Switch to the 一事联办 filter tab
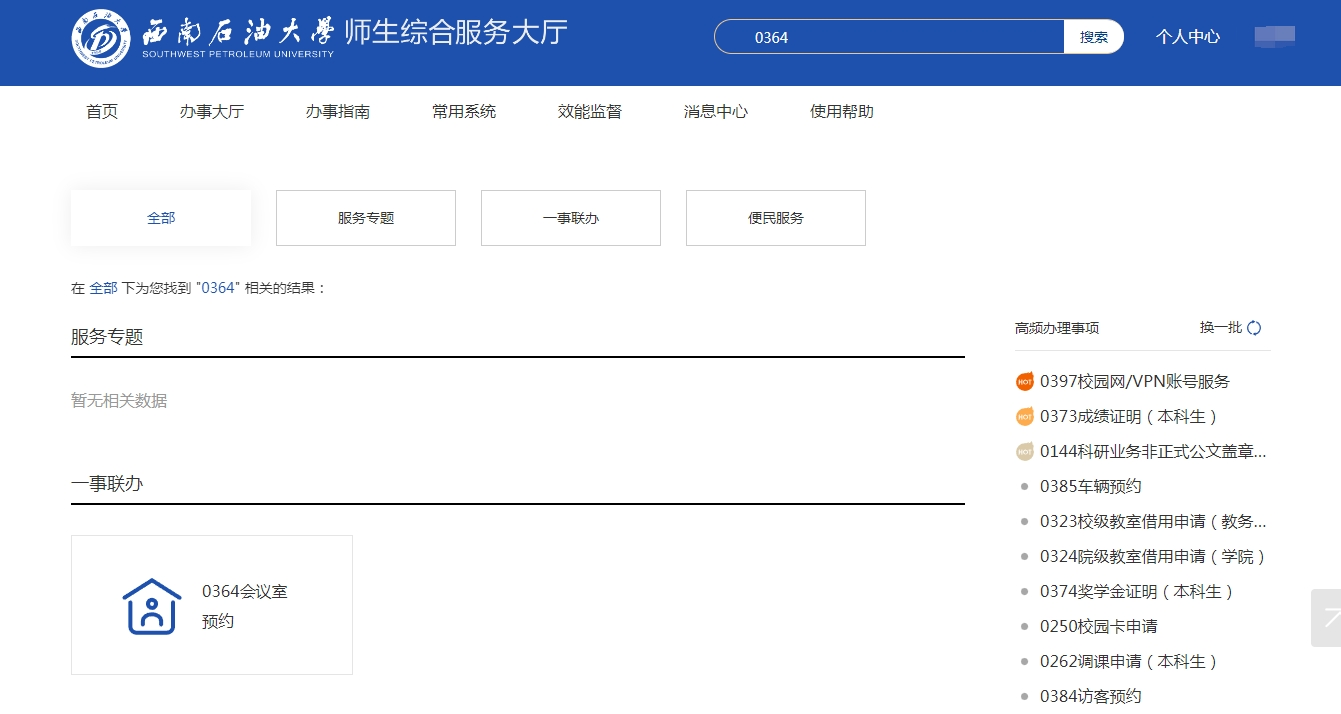Screen dimensions: 1341x714 point(571,218)
